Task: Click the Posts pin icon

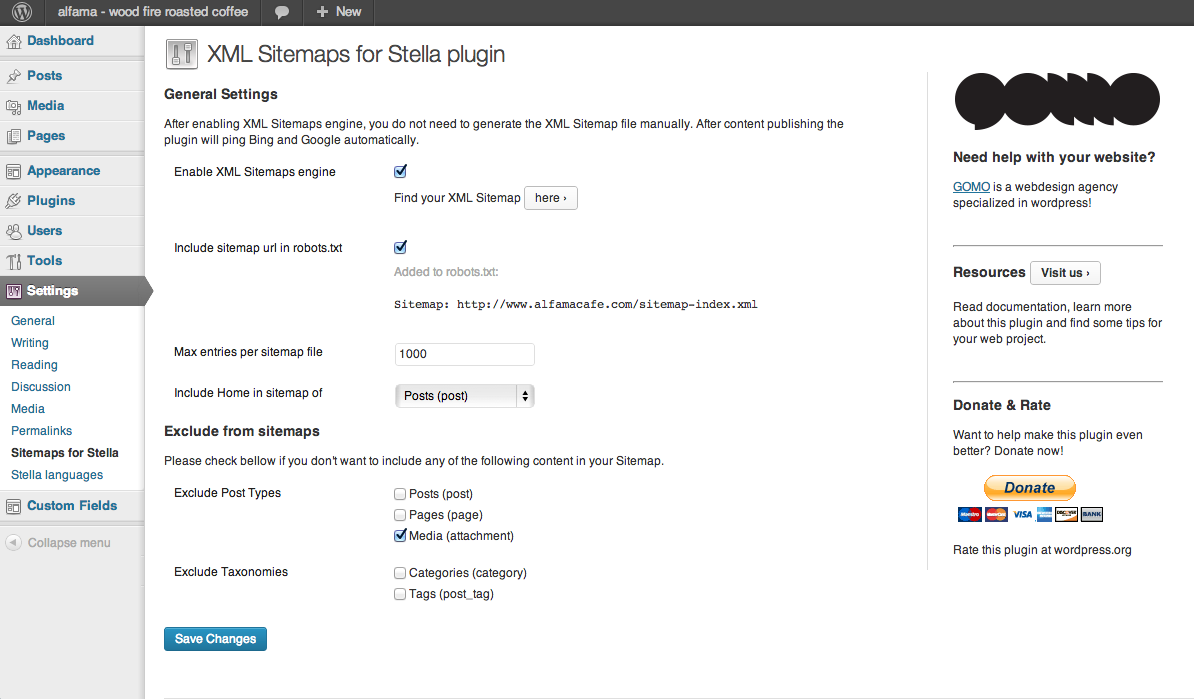Action: 14,76
